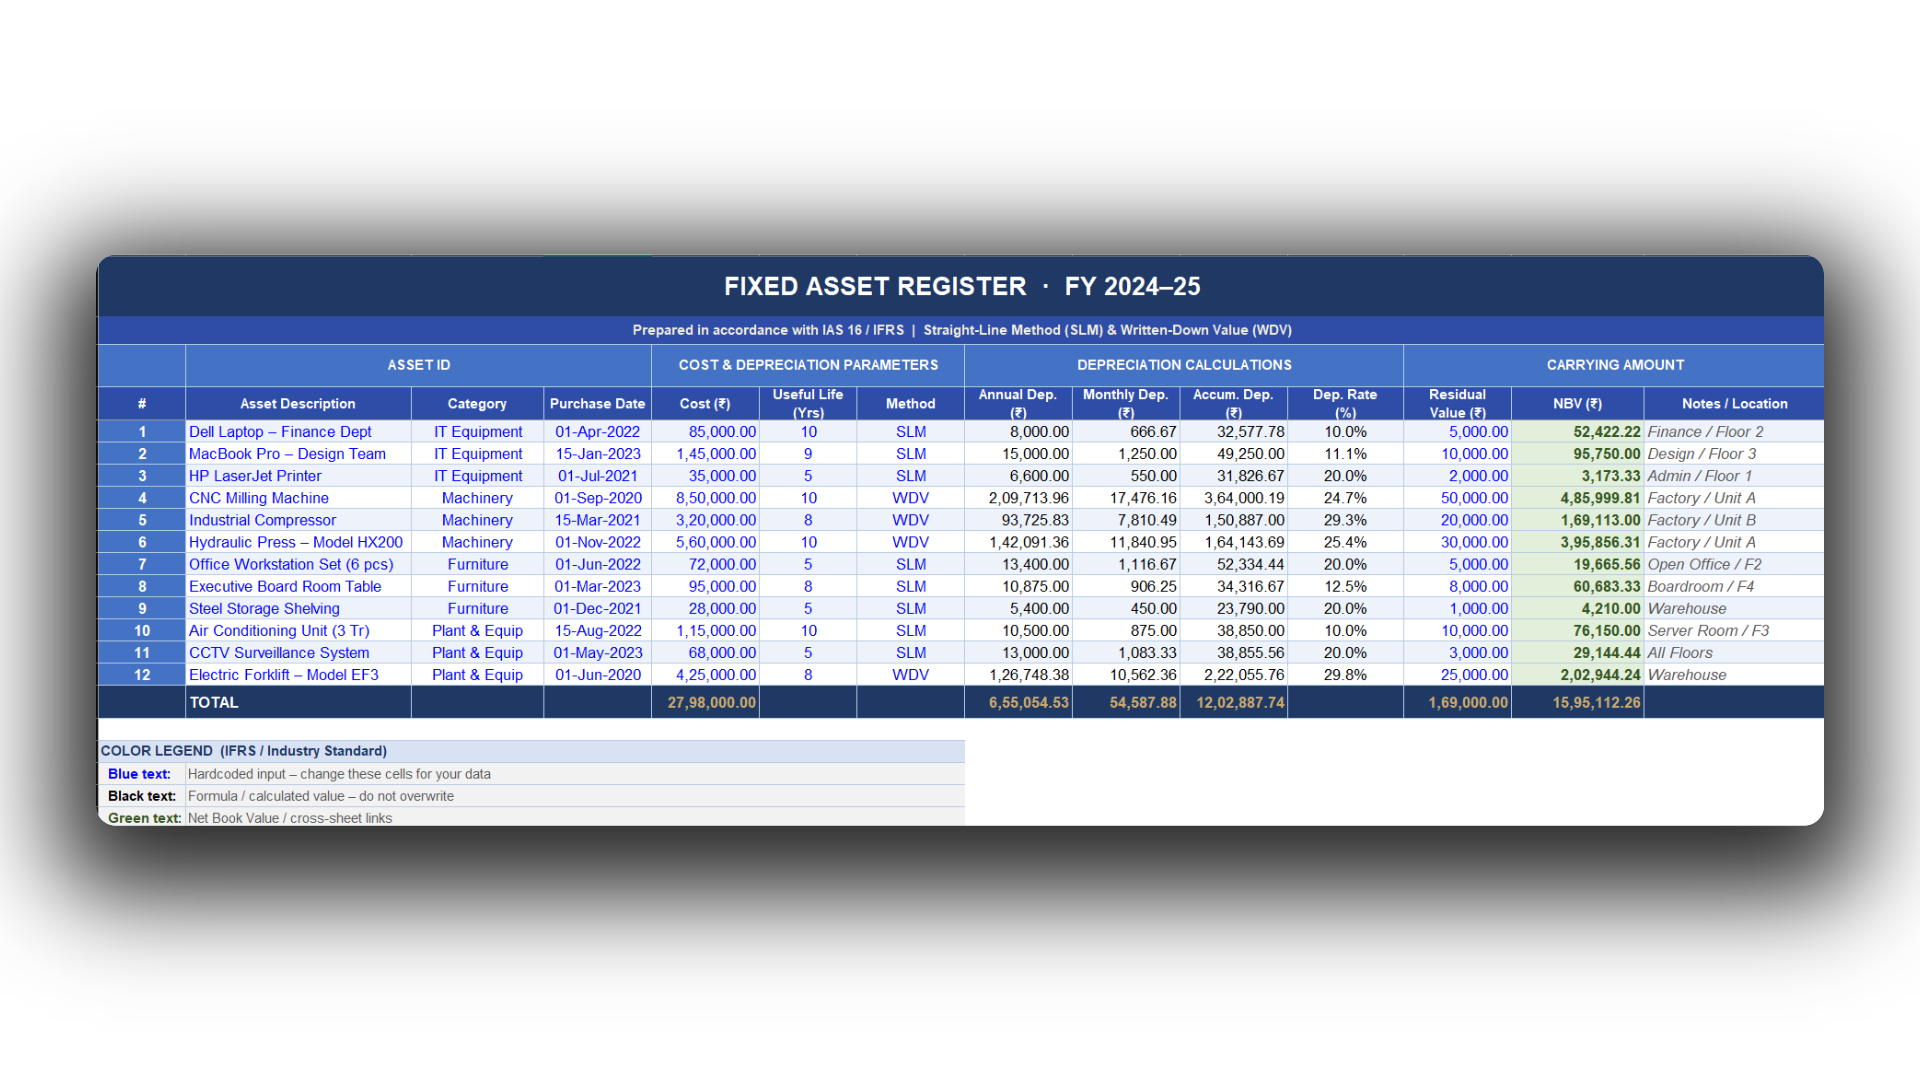Click the 'Executive Board Room Table' cell
The width and height of the screenshot is (1920, 1080).
(x=298, y=586)
